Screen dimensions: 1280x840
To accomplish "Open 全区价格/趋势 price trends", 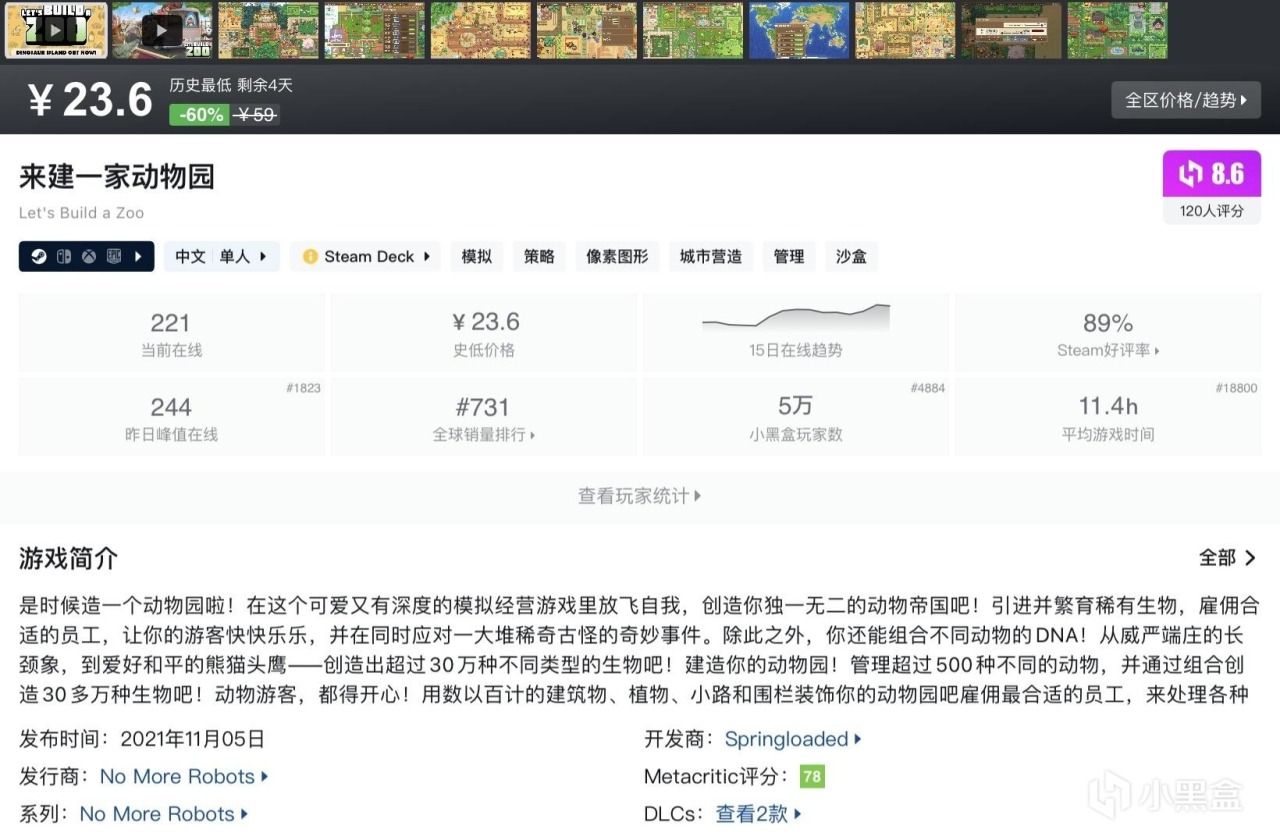I will [x=1186, y=100].
